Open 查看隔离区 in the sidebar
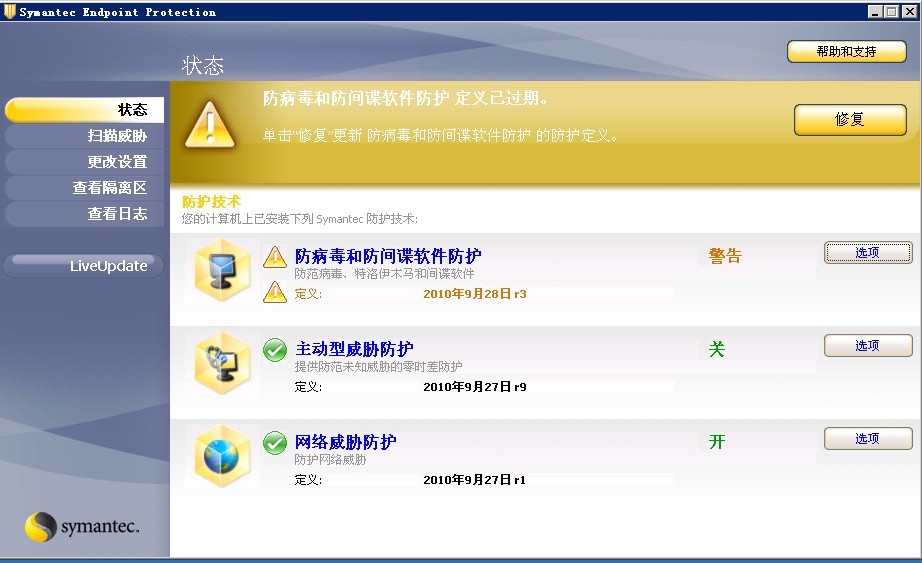 click(84, 188)
